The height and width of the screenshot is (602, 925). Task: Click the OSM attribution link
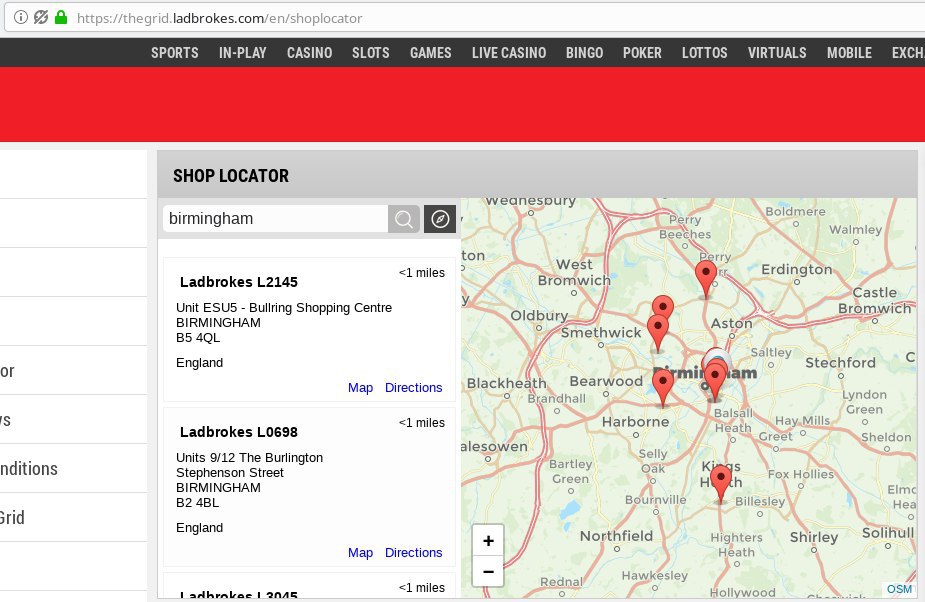899,589
